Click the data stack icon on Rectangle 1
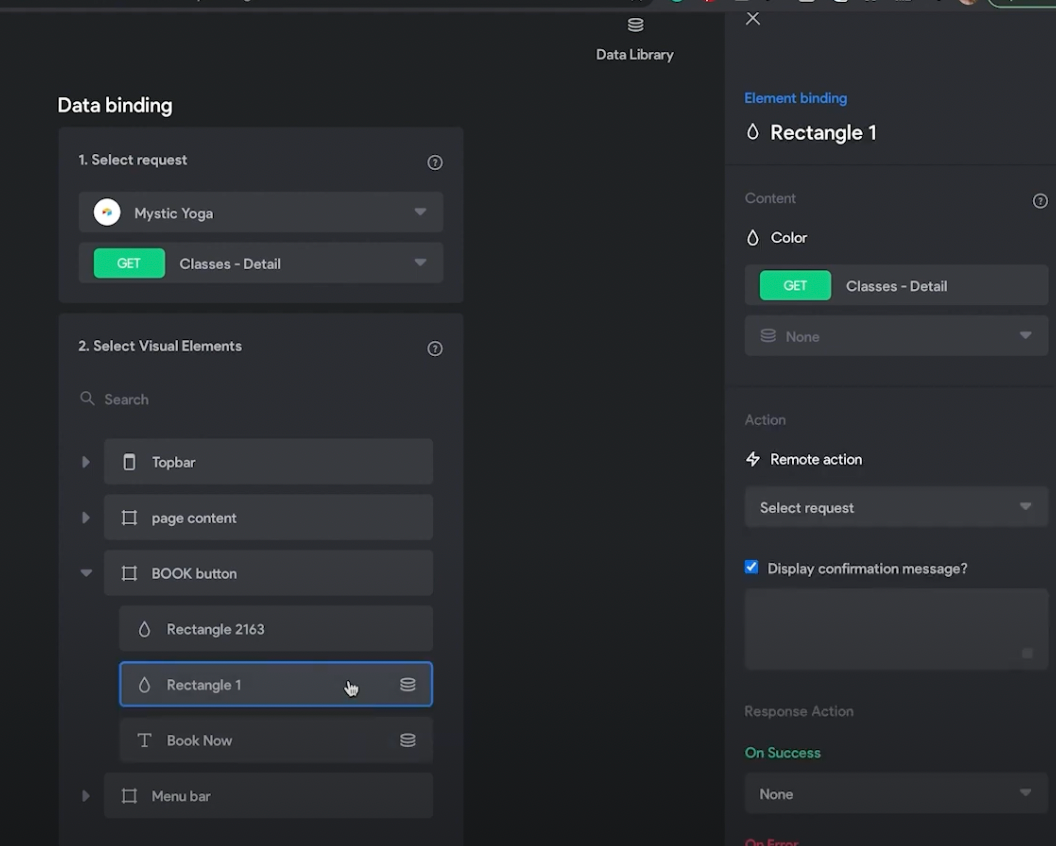Screen dimensions: 1056x846 coord(407,684)
